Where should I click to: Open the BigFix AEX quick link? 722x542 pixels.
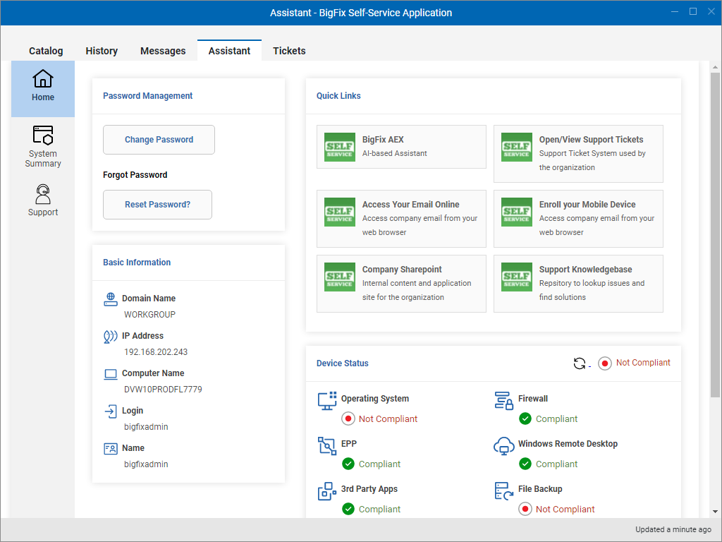401,147
